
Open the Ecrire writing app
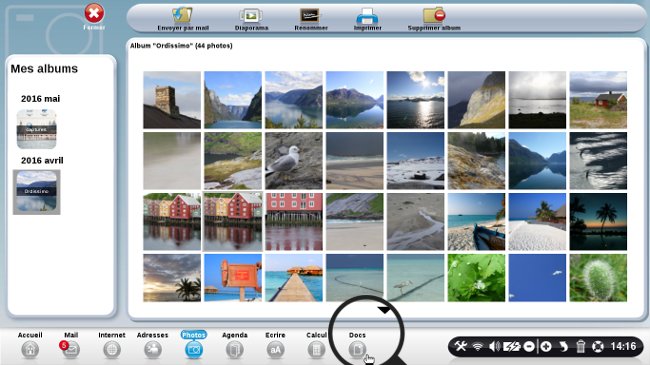pyautogui.click(x=276, y=350)
